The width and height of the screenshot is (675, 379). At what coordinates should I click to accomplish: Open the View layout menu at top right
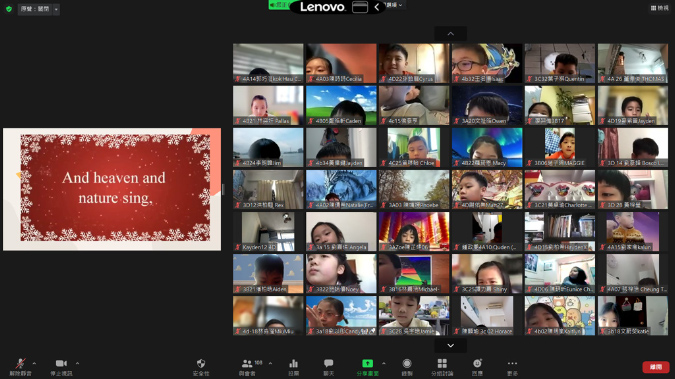[x=660, y=8]
